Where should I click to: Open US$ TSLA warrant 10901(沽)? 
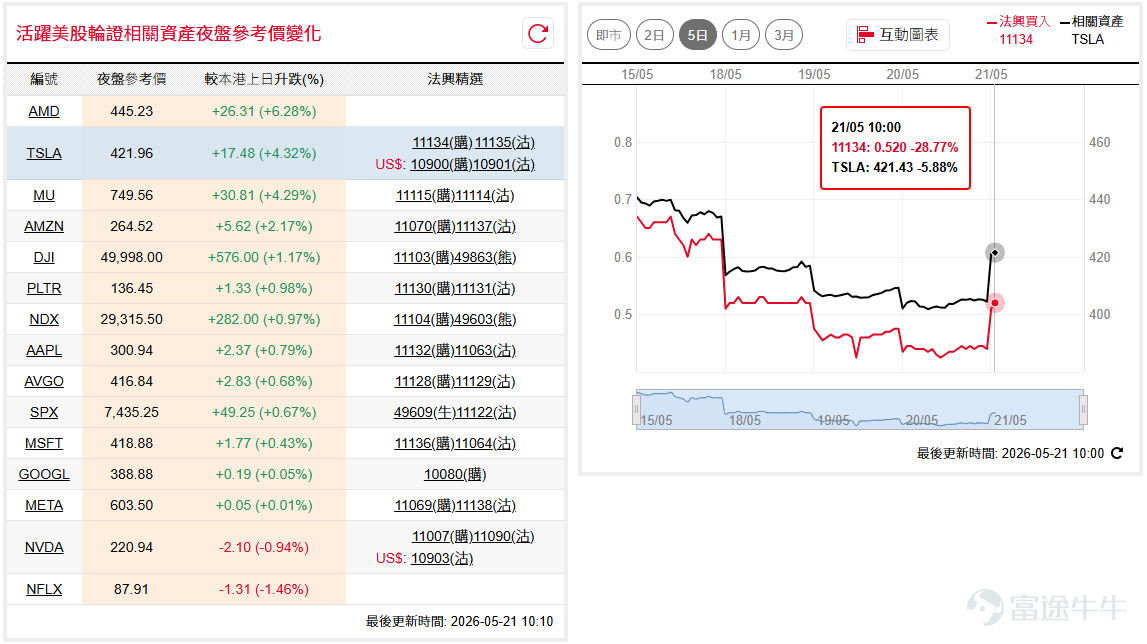click(x=503, y=165)
